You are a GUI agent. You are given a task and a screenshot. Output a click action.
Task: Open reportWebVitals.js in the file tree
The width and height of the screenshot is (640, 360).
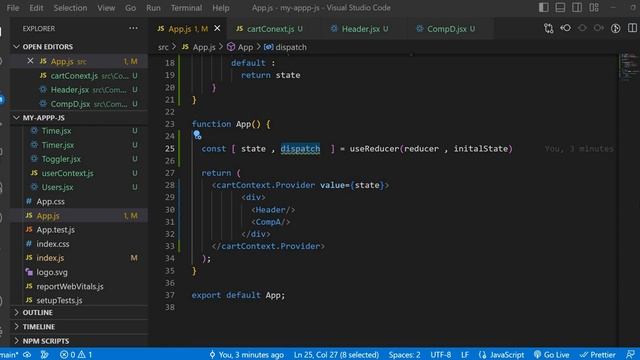78,286
